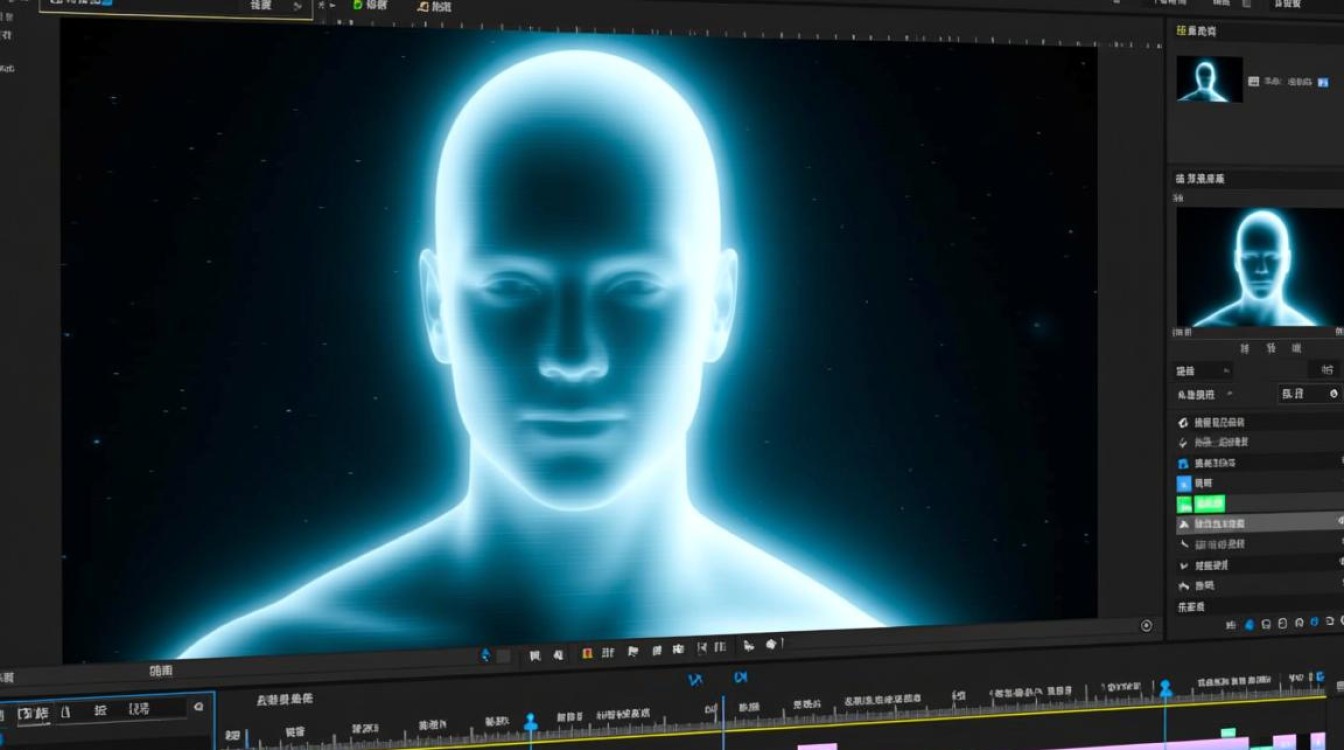Screen dimensions: 1344x750
Task: Click the blue square icon in effects list
Action: coord(1184,483)
